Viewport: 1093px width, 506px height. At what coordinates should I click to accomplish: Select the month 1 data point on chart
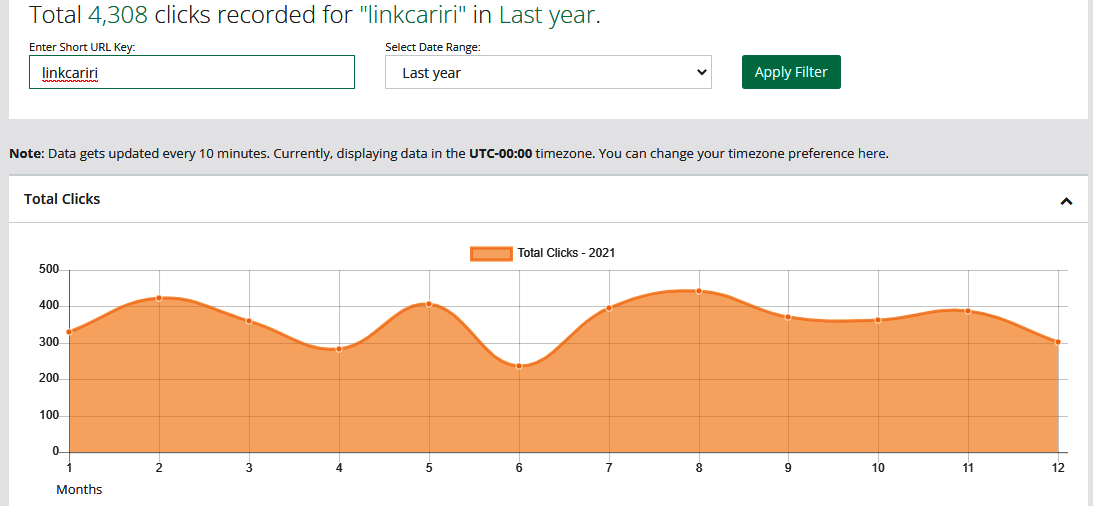(x=69, y=332)
